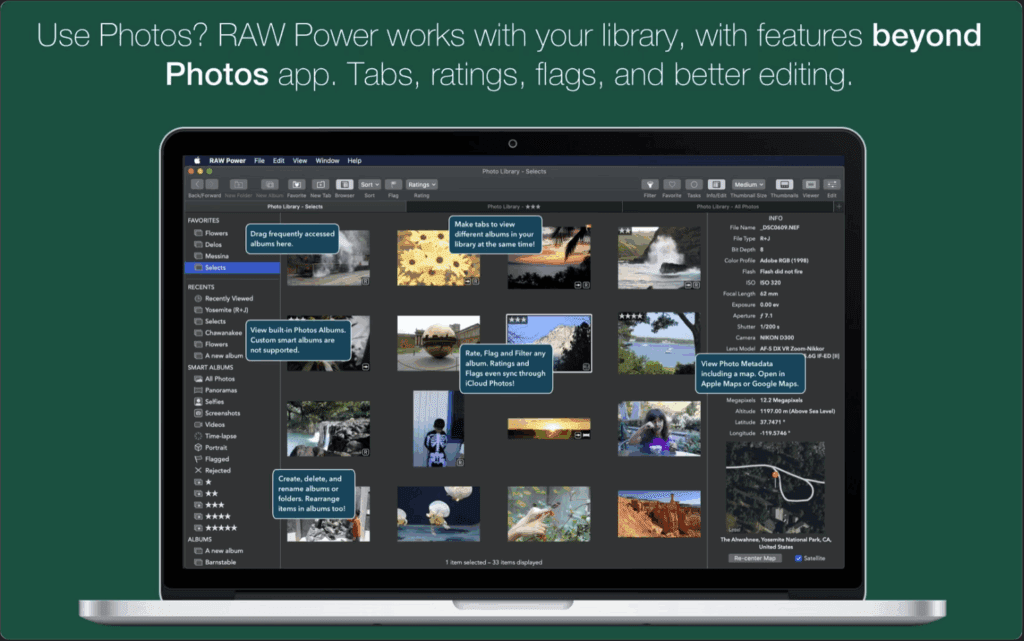Select Barnstable under Albums
The width and height of the screenshot is (1024, 641).
pos(215,562)
